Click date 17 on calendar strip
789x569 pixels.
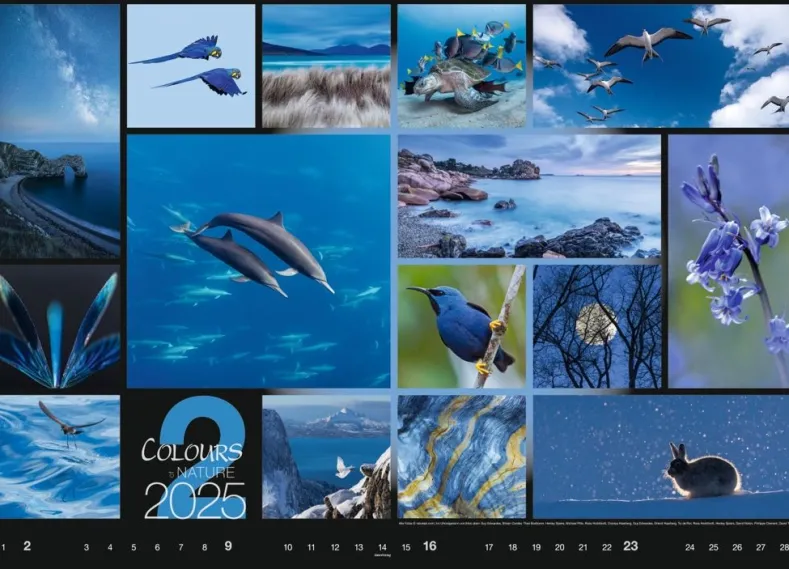[489, 547]
